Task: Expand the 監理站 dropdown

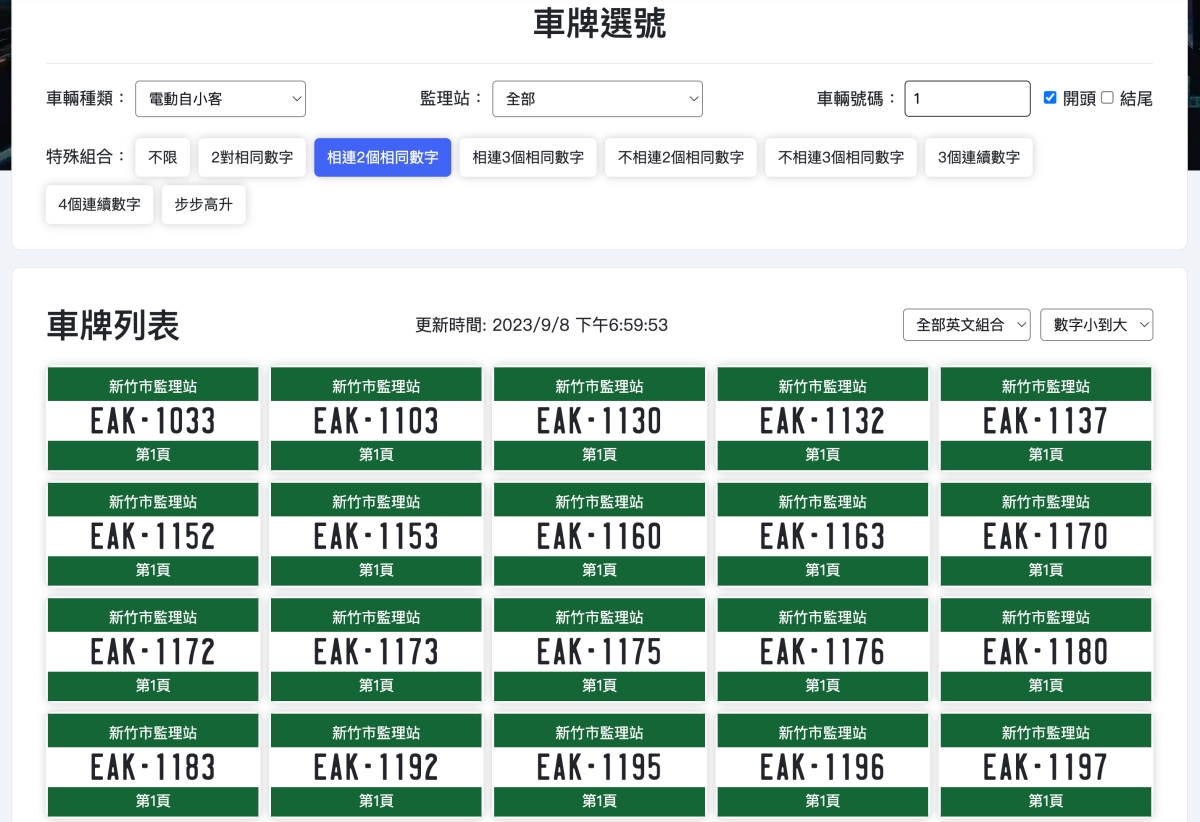Action: click(x=597, y=99)
